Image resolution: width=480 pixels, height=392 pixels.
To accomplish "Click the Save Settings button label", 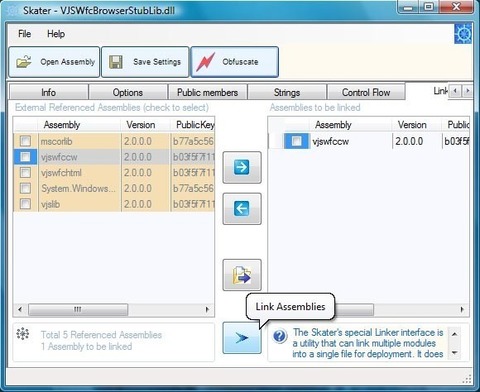I will click(x=157, y=62).
